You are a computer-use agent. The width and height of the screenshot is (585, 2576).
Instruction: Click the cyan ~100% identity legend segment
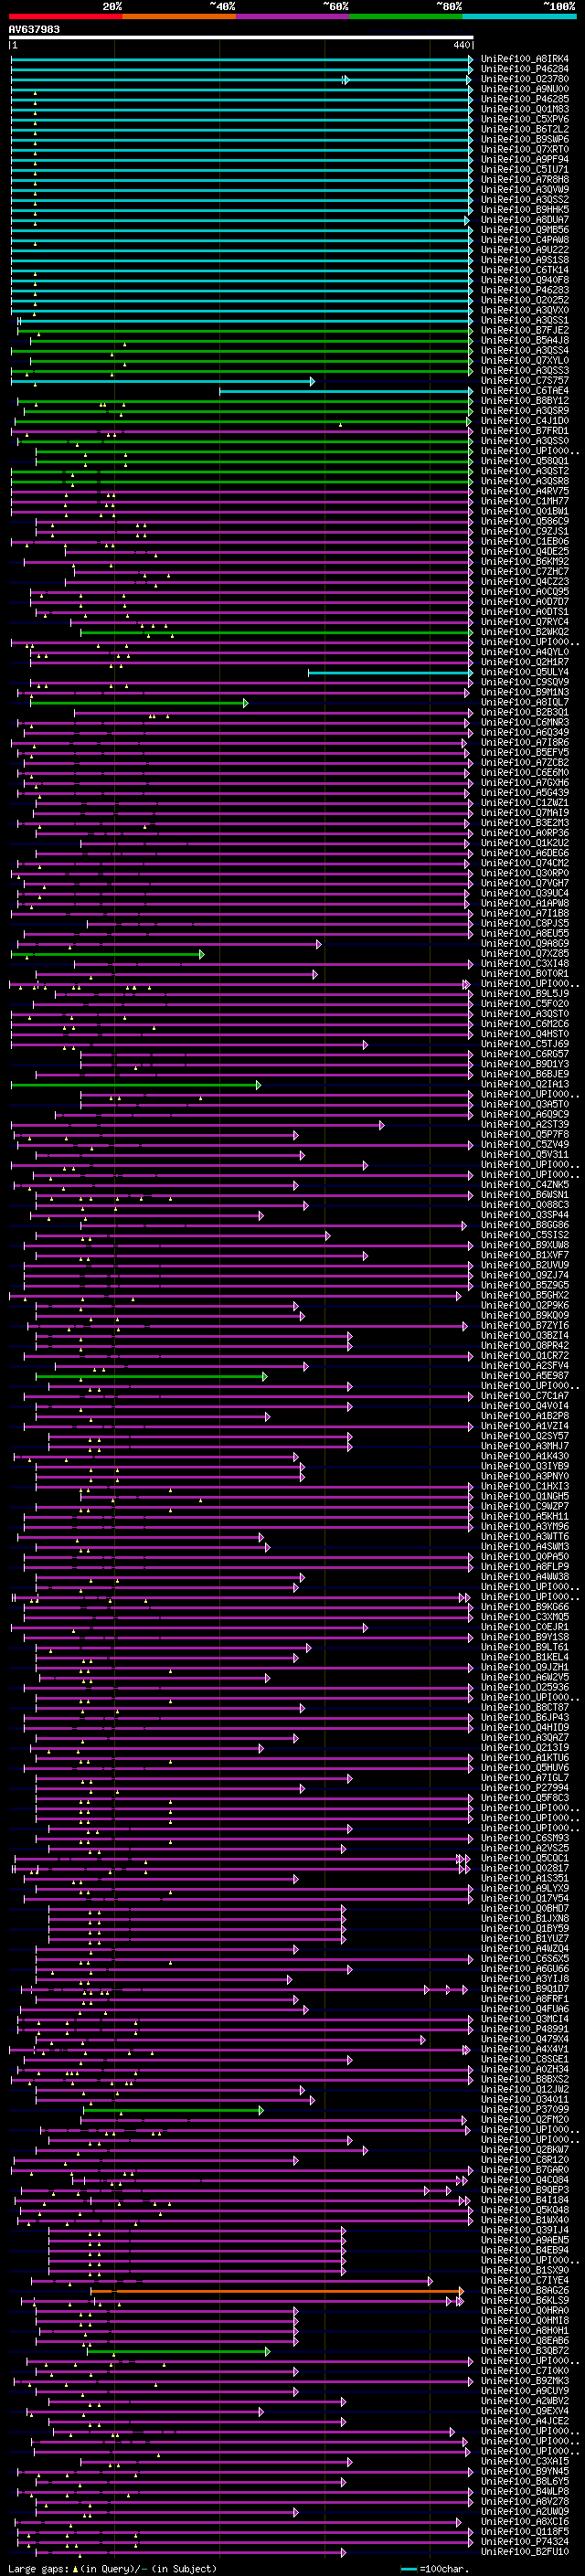(519, 16)
